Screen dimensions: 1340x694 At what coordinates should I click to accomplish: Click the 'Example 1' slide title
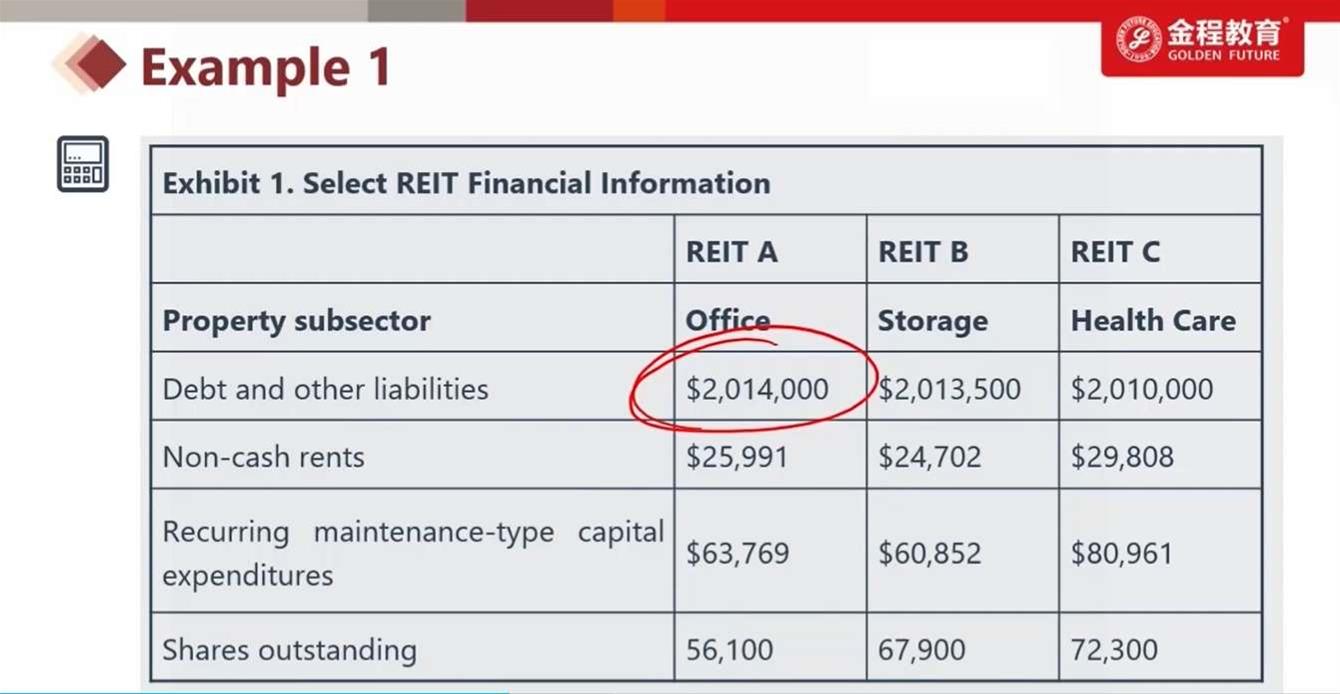[x=265, y=68]
